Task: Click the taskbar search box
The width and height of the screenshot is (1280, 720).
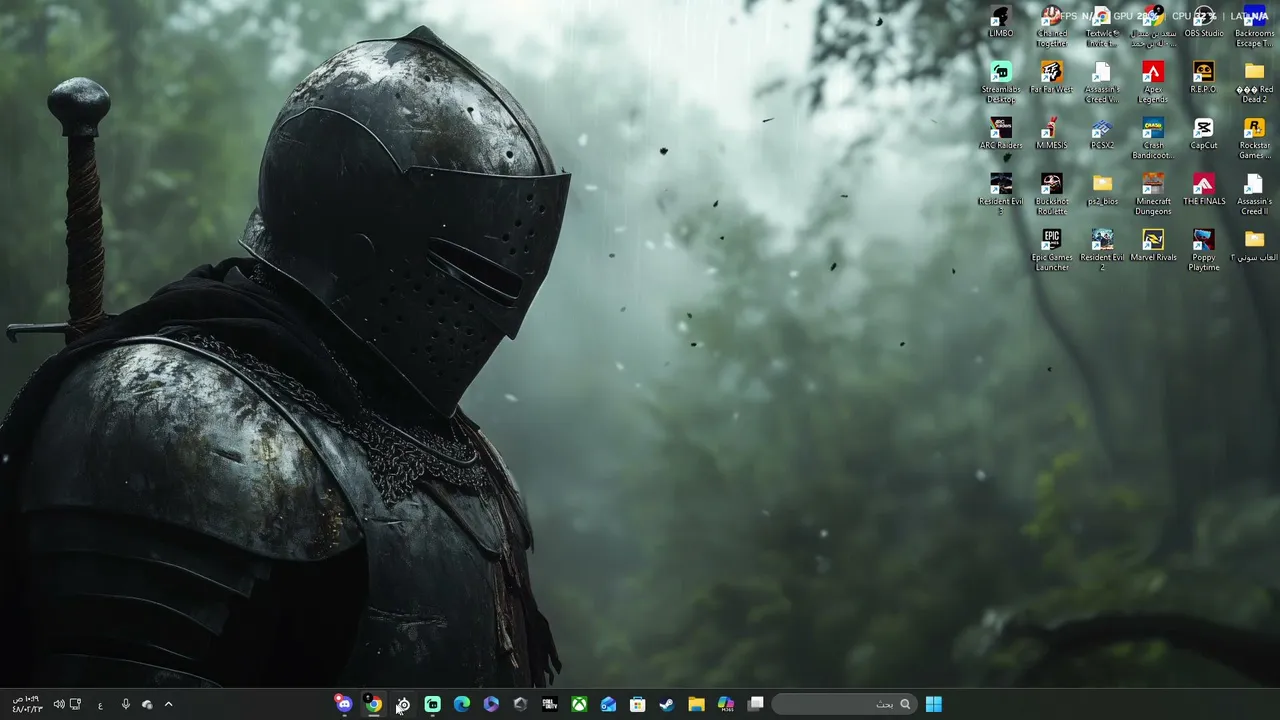Action: (x=845, y=704)
